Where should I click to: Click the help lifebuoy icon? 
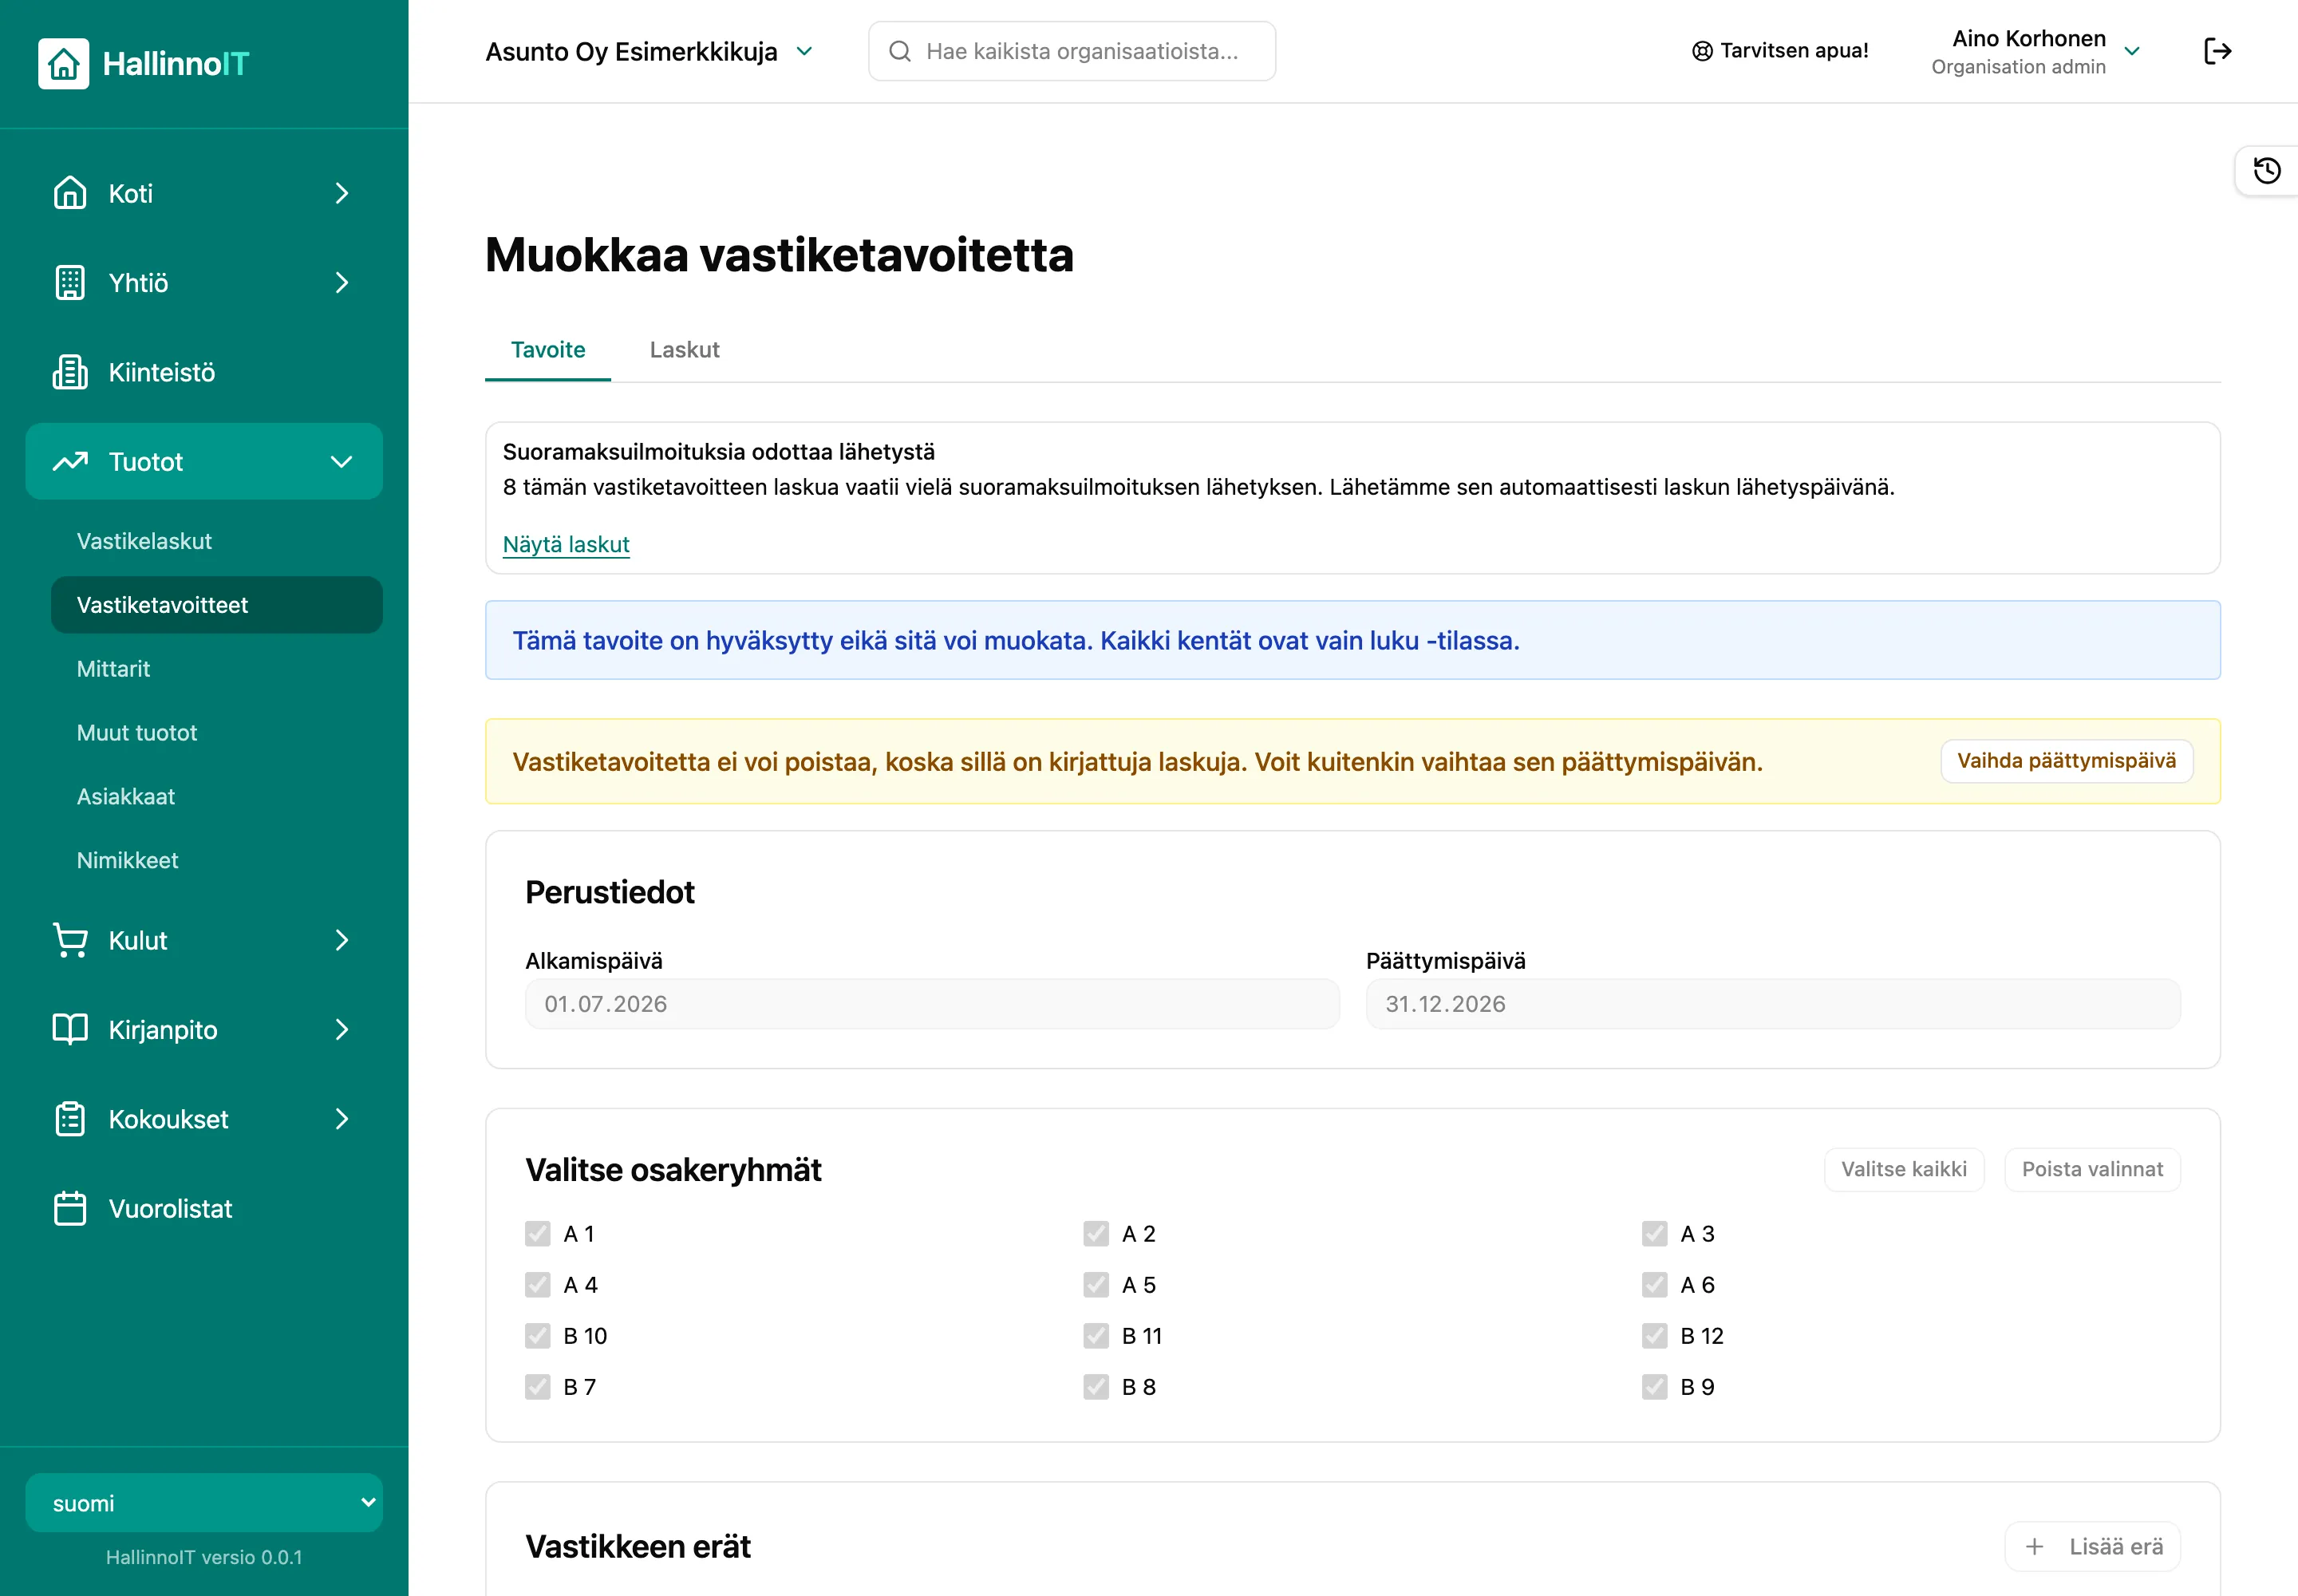(1702, 51)
